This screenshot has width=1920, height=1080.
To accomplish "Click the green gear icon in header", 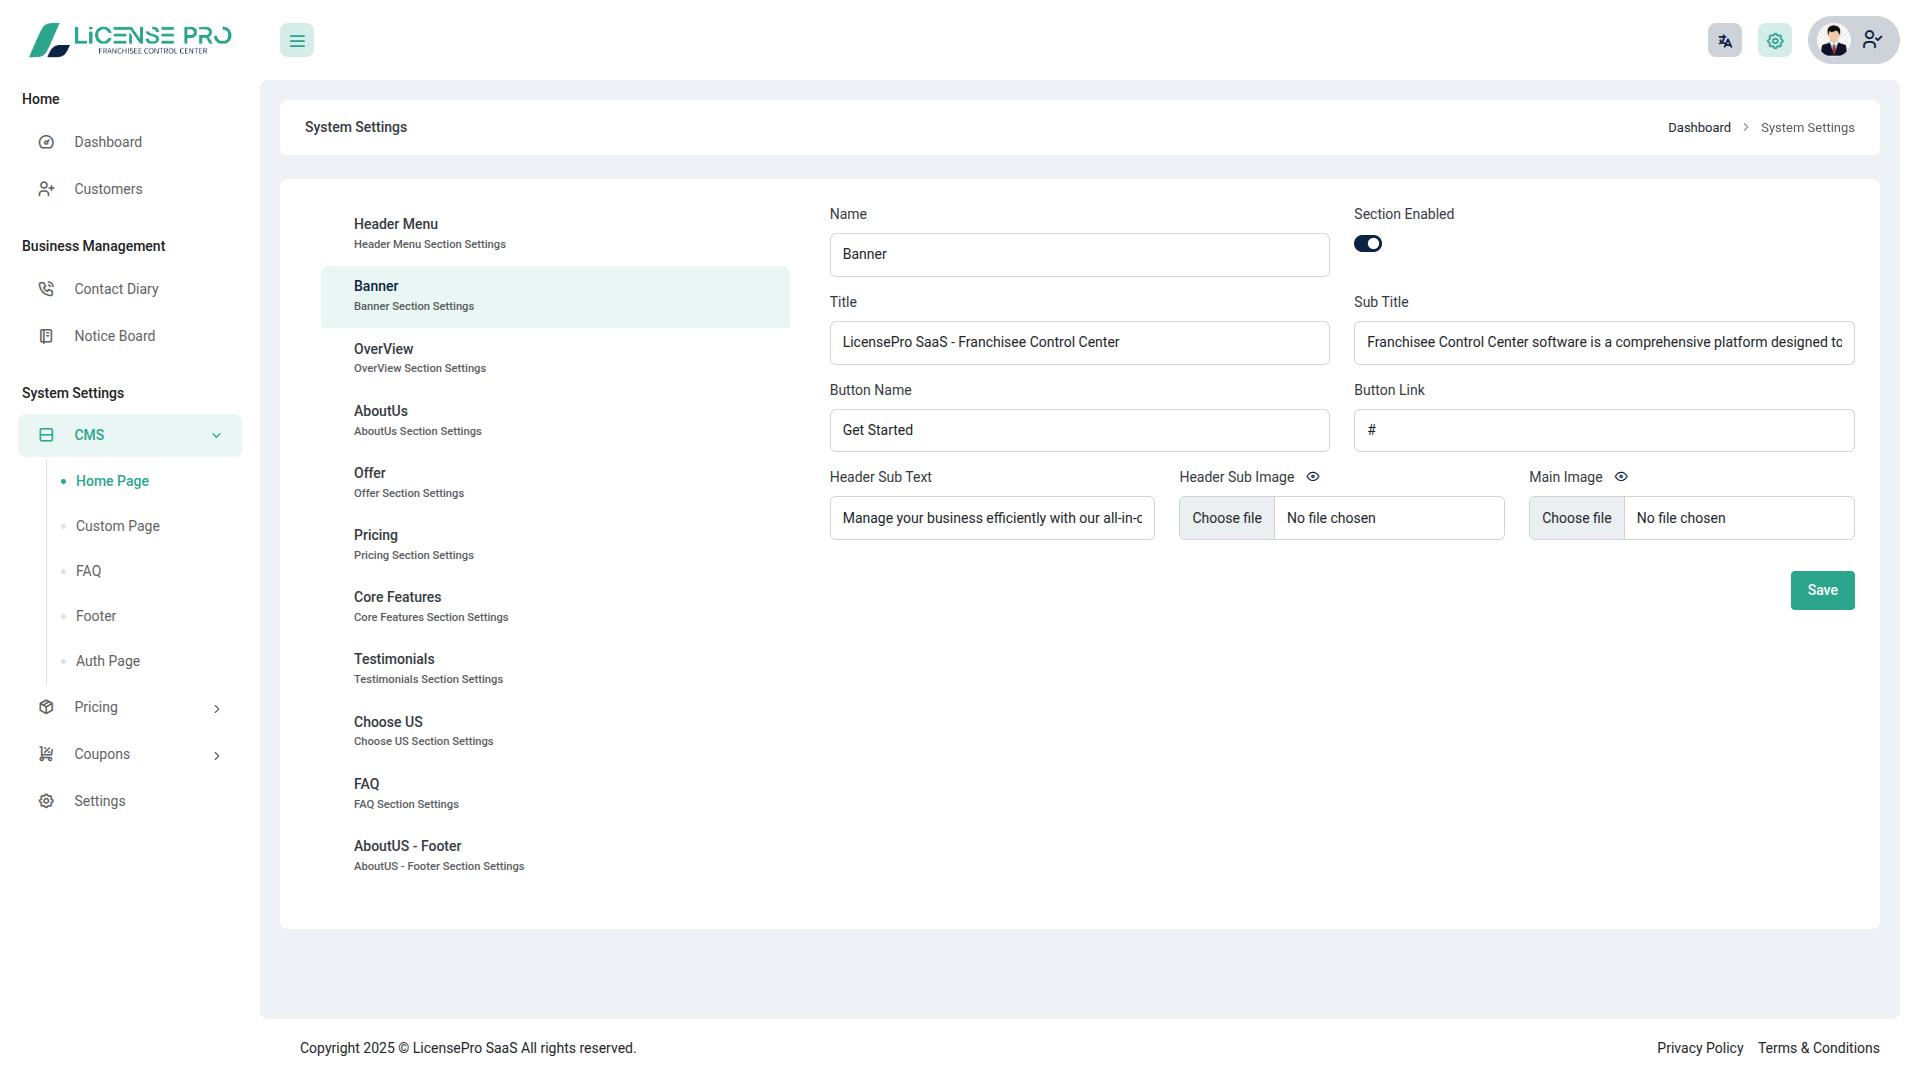I will pyautogui.click(x=1775, y=41).
